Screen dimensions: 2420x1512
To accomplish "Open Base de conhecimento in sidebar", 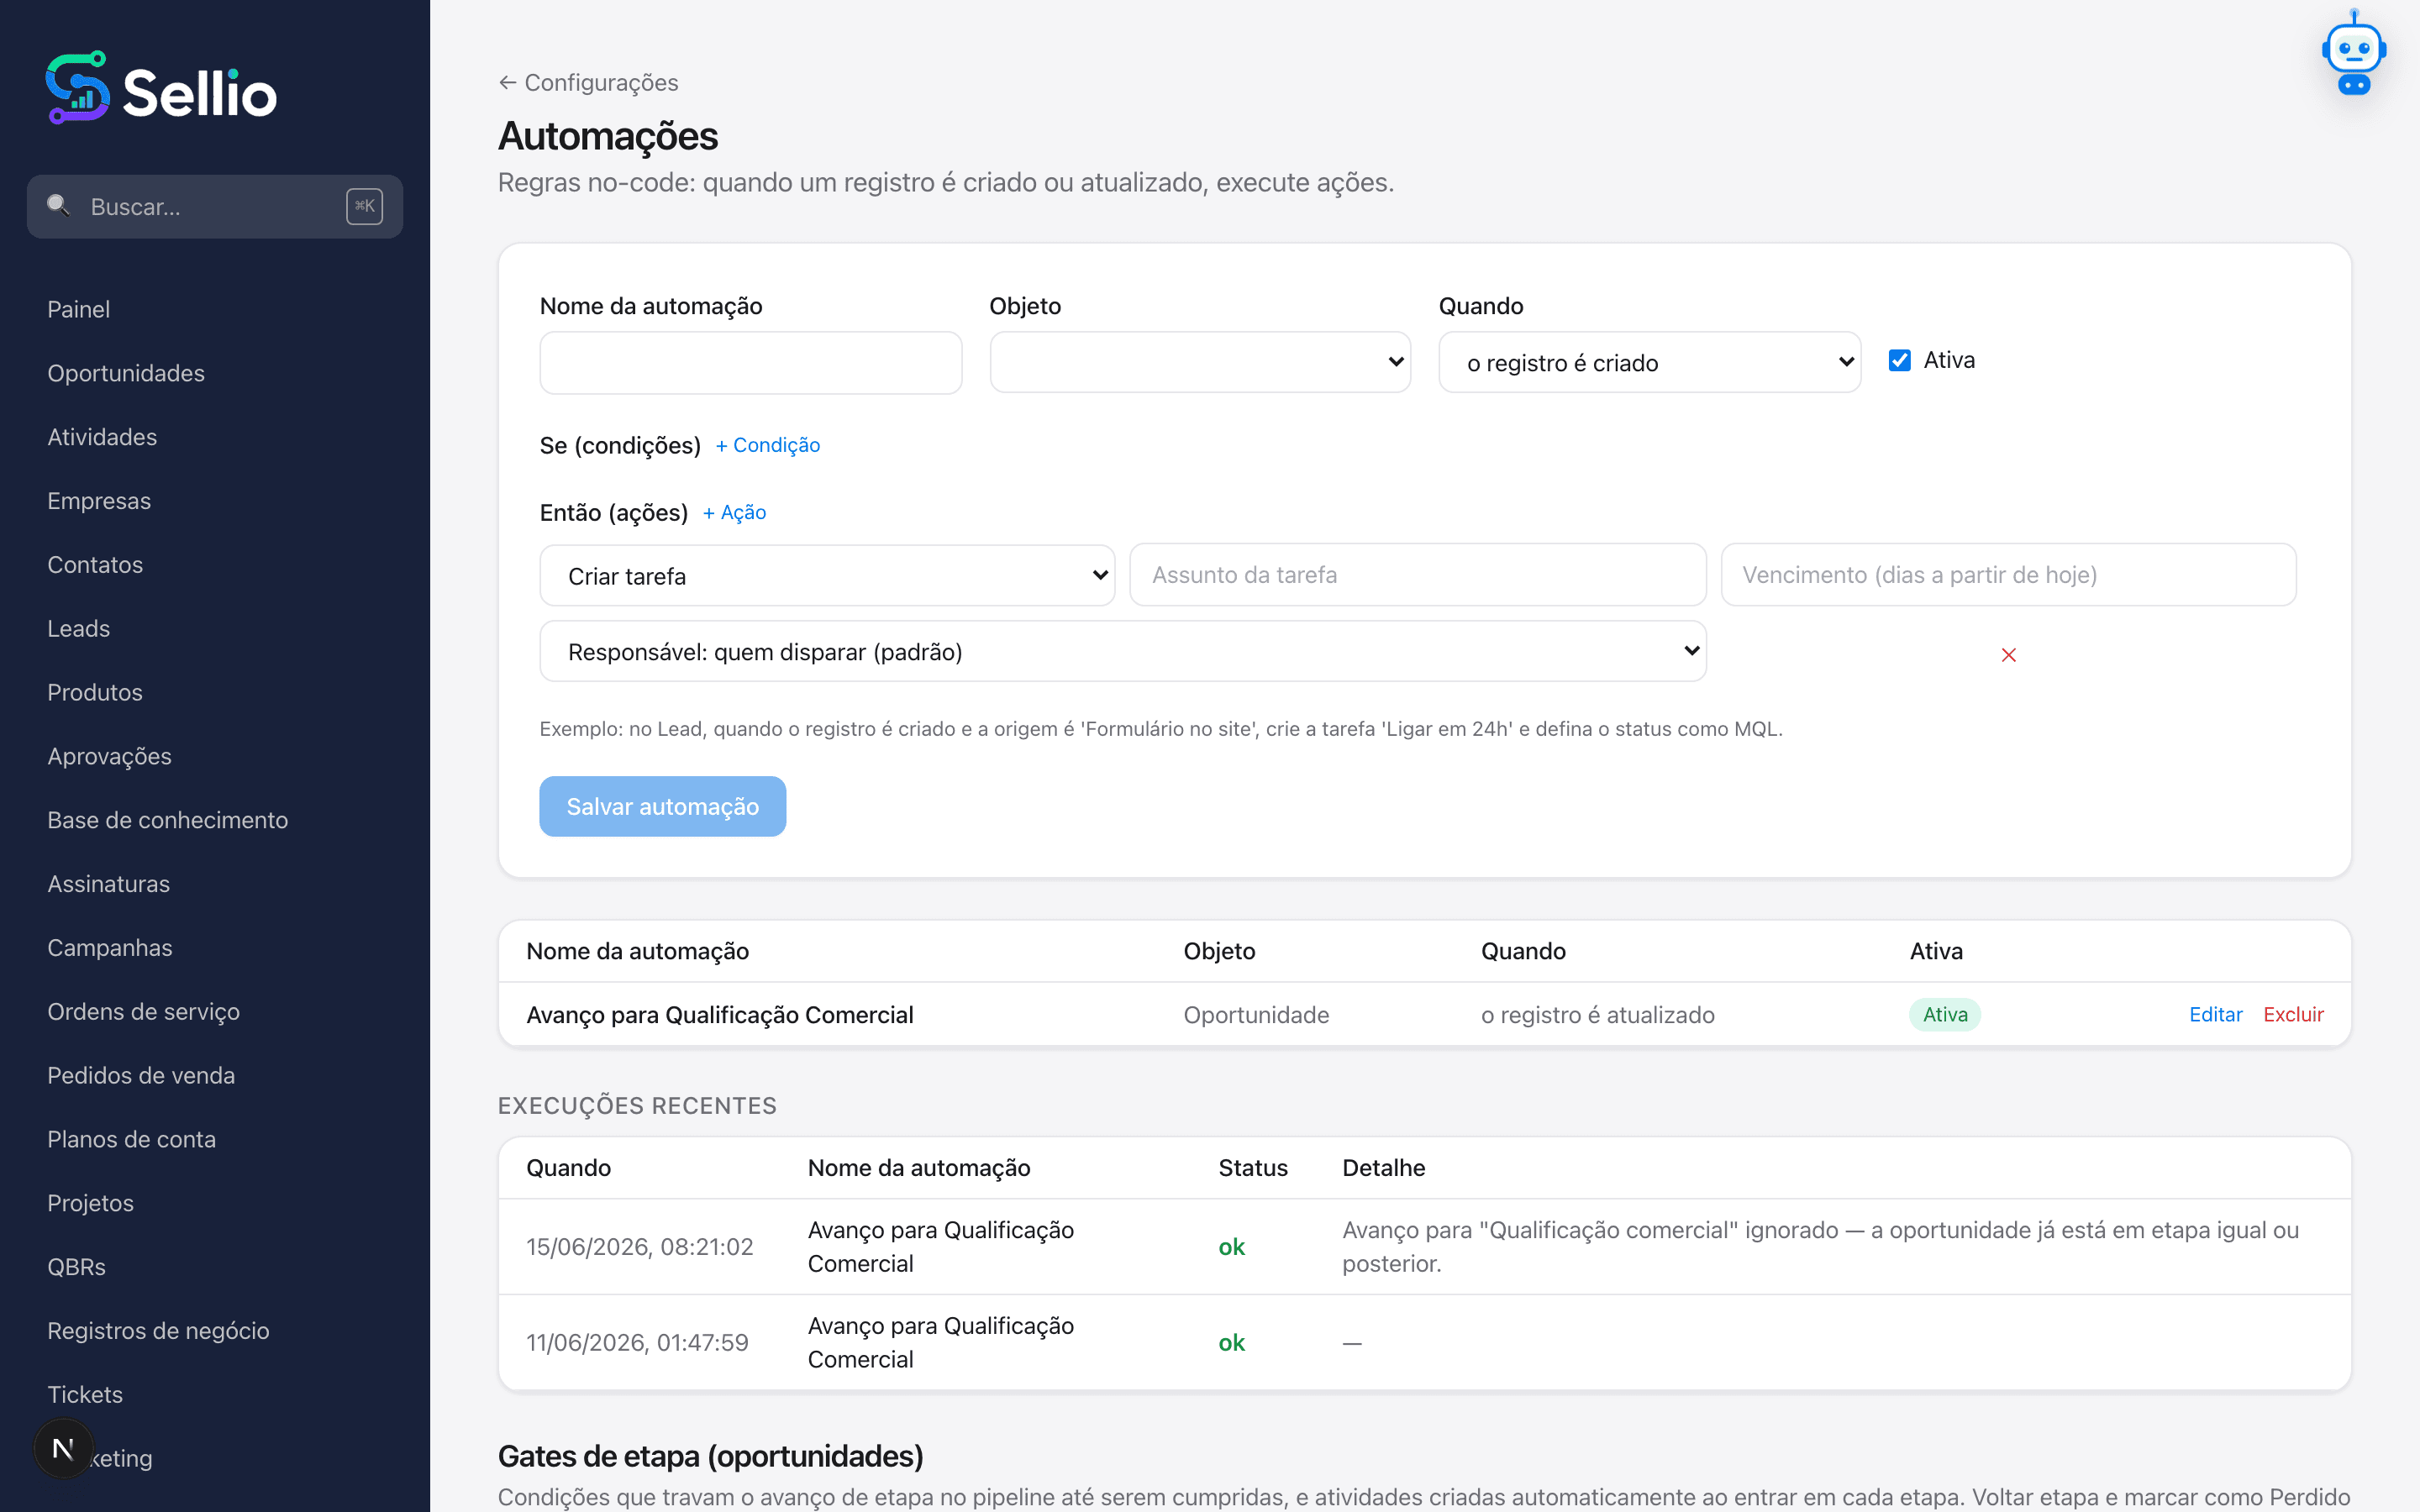I will [x=167, y=820].
